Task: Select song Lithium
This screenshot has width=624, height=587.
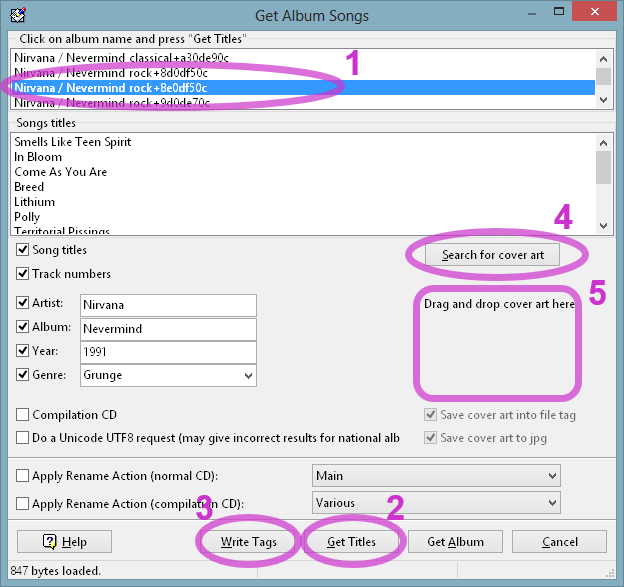Action: 303,202
